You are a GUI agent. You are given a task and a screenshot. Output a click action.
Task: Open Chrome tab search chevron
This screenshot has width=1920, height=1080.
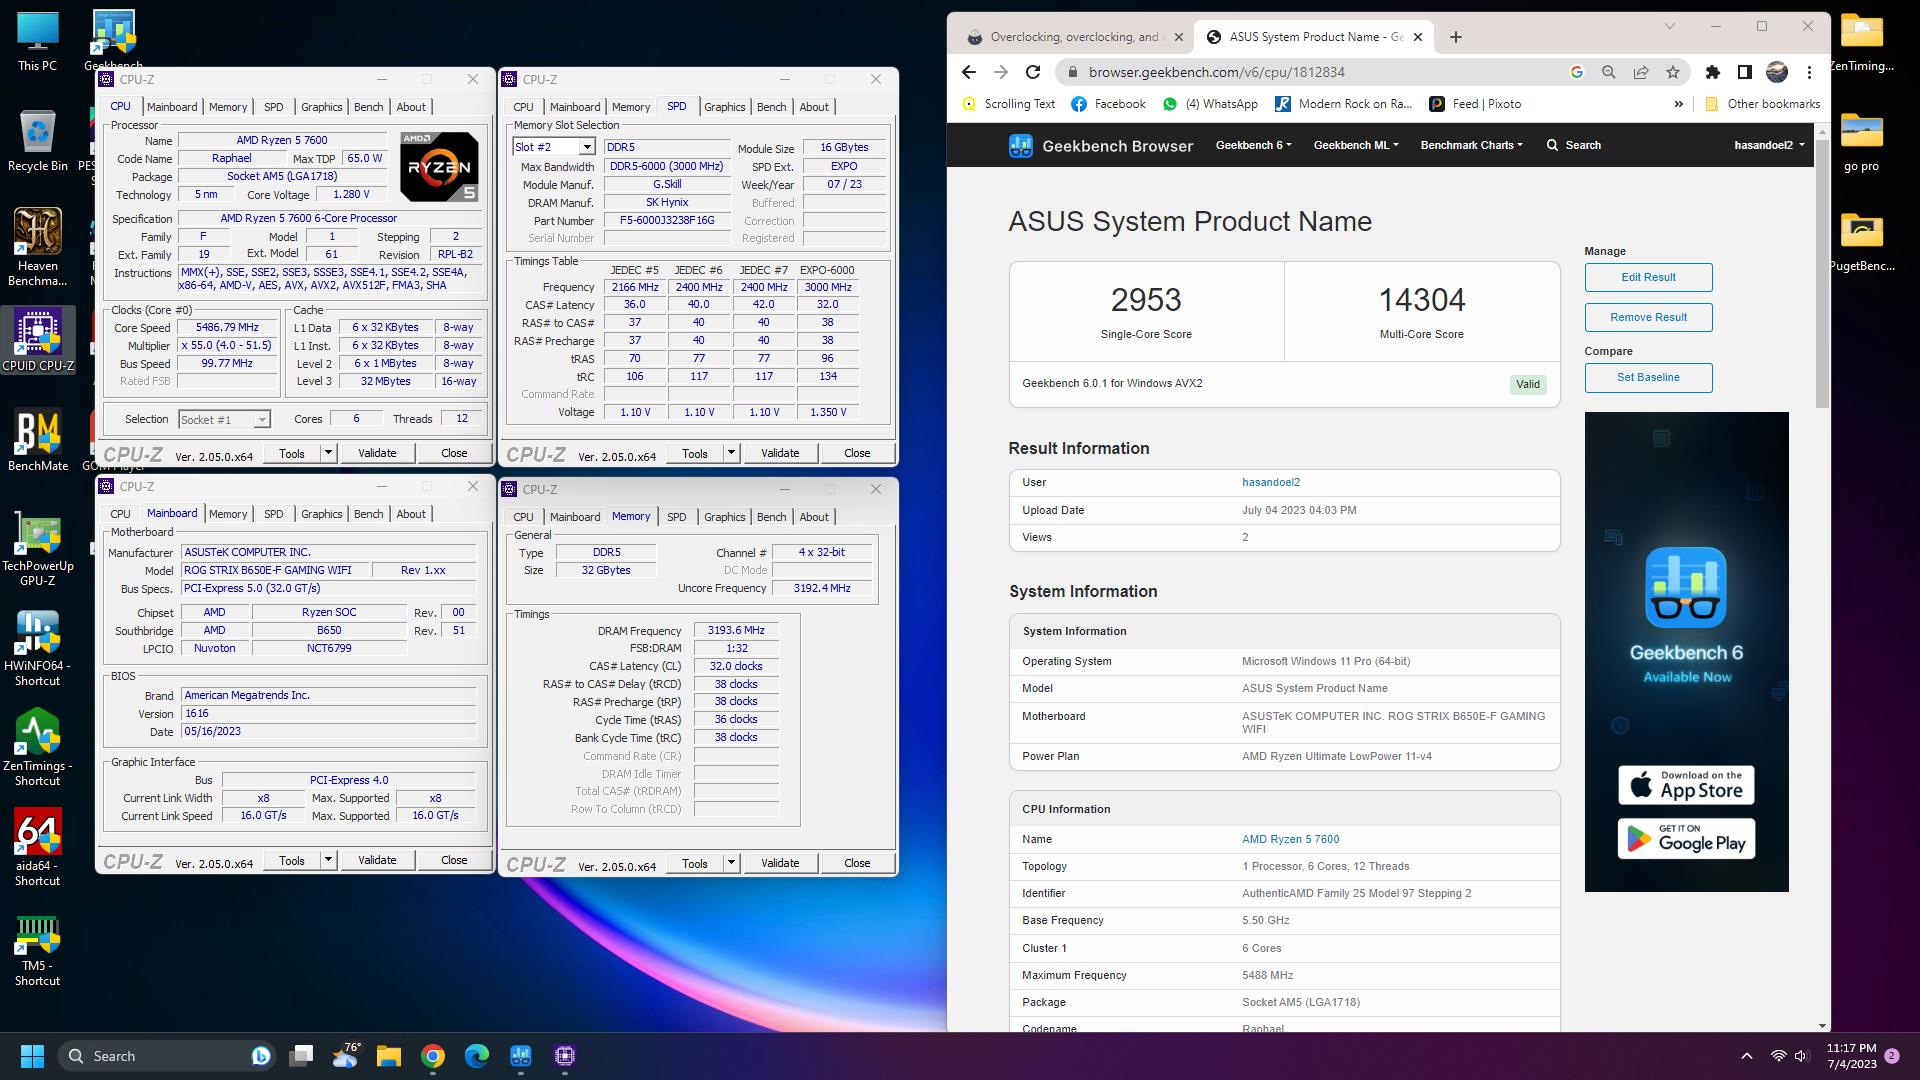[x=1669, y=27]
